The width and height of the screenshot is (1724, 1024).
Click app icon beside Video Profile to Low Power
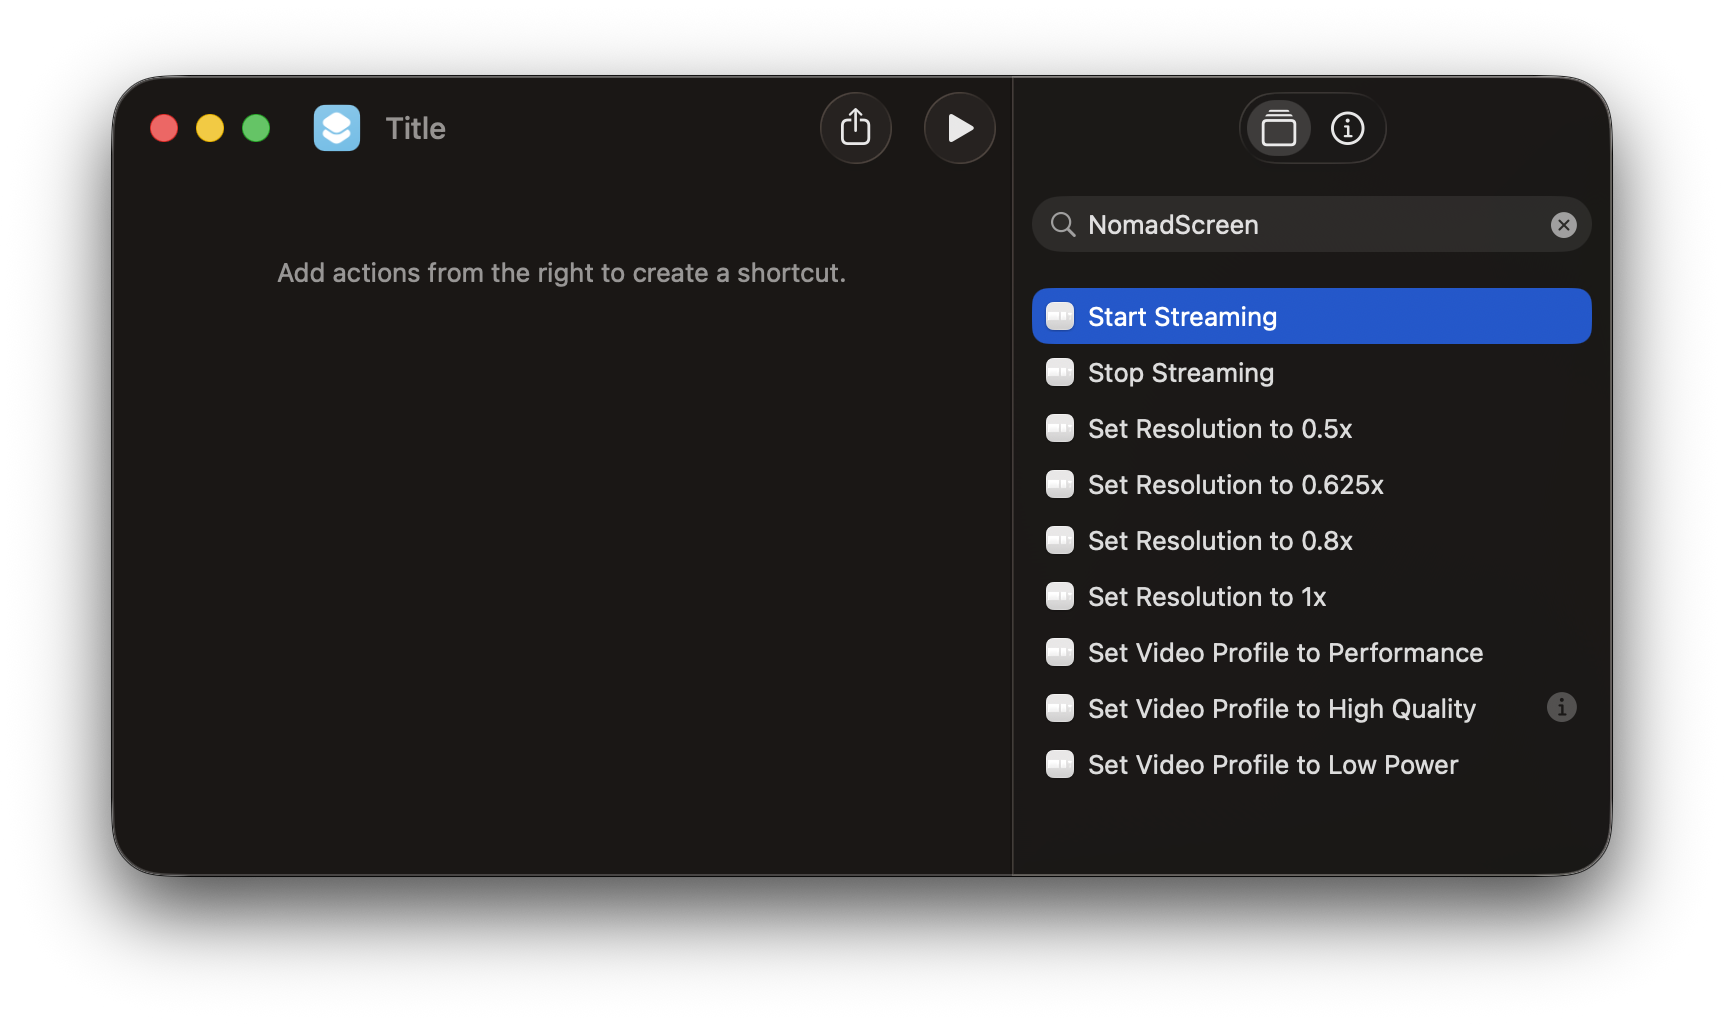[1060, 764]
